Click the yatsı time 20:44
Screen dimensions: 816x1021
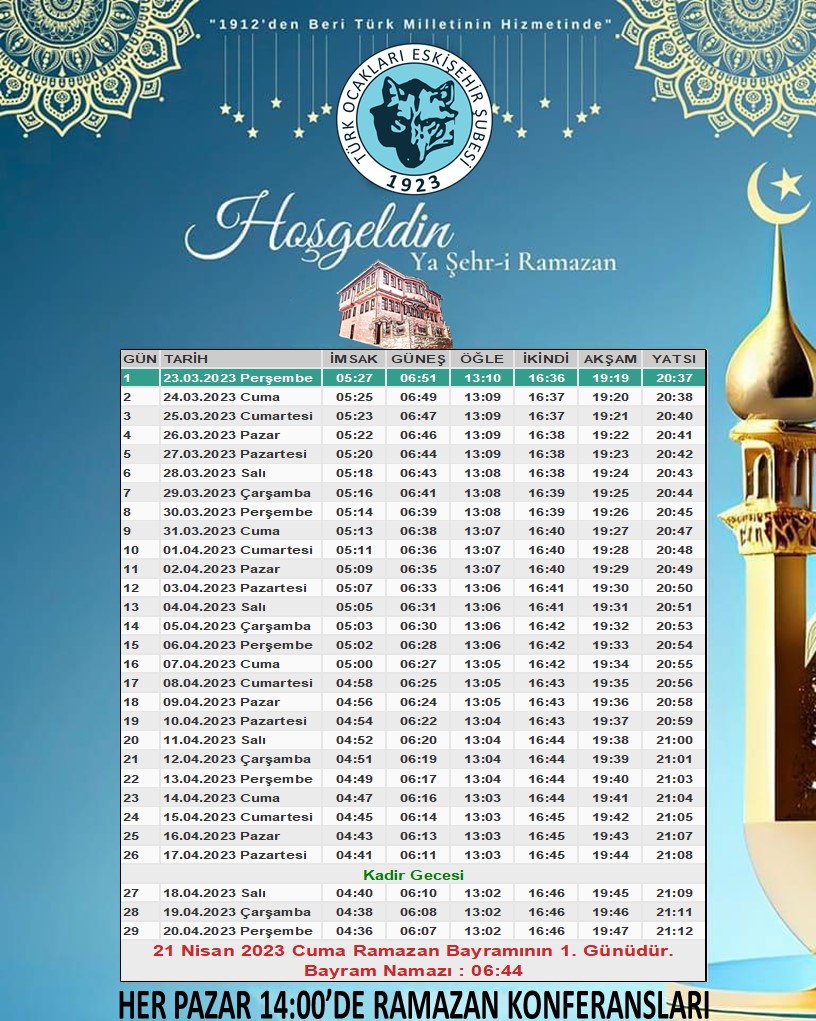point(675,493)
